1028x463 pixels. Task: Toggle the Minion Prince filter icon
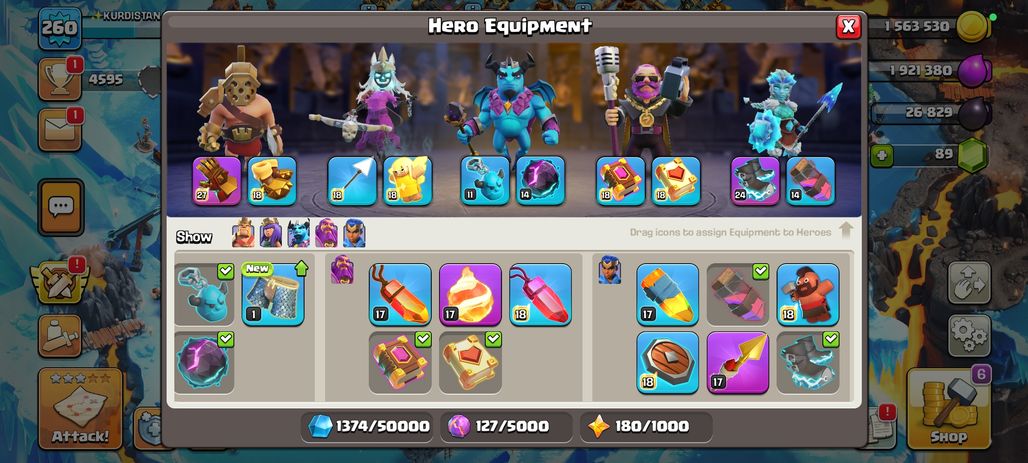[298, 233]
